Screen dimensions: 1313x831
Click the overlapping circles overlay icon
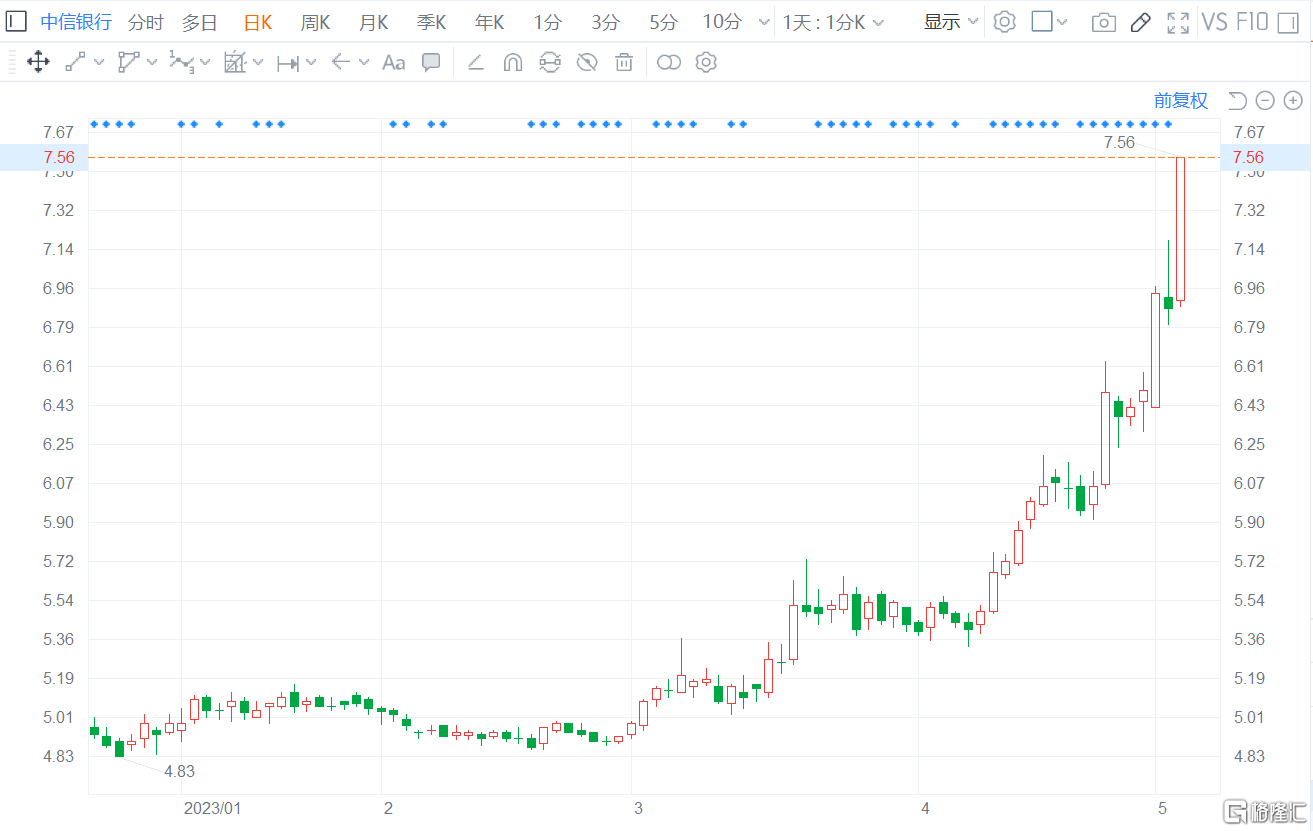coord(669,62)
